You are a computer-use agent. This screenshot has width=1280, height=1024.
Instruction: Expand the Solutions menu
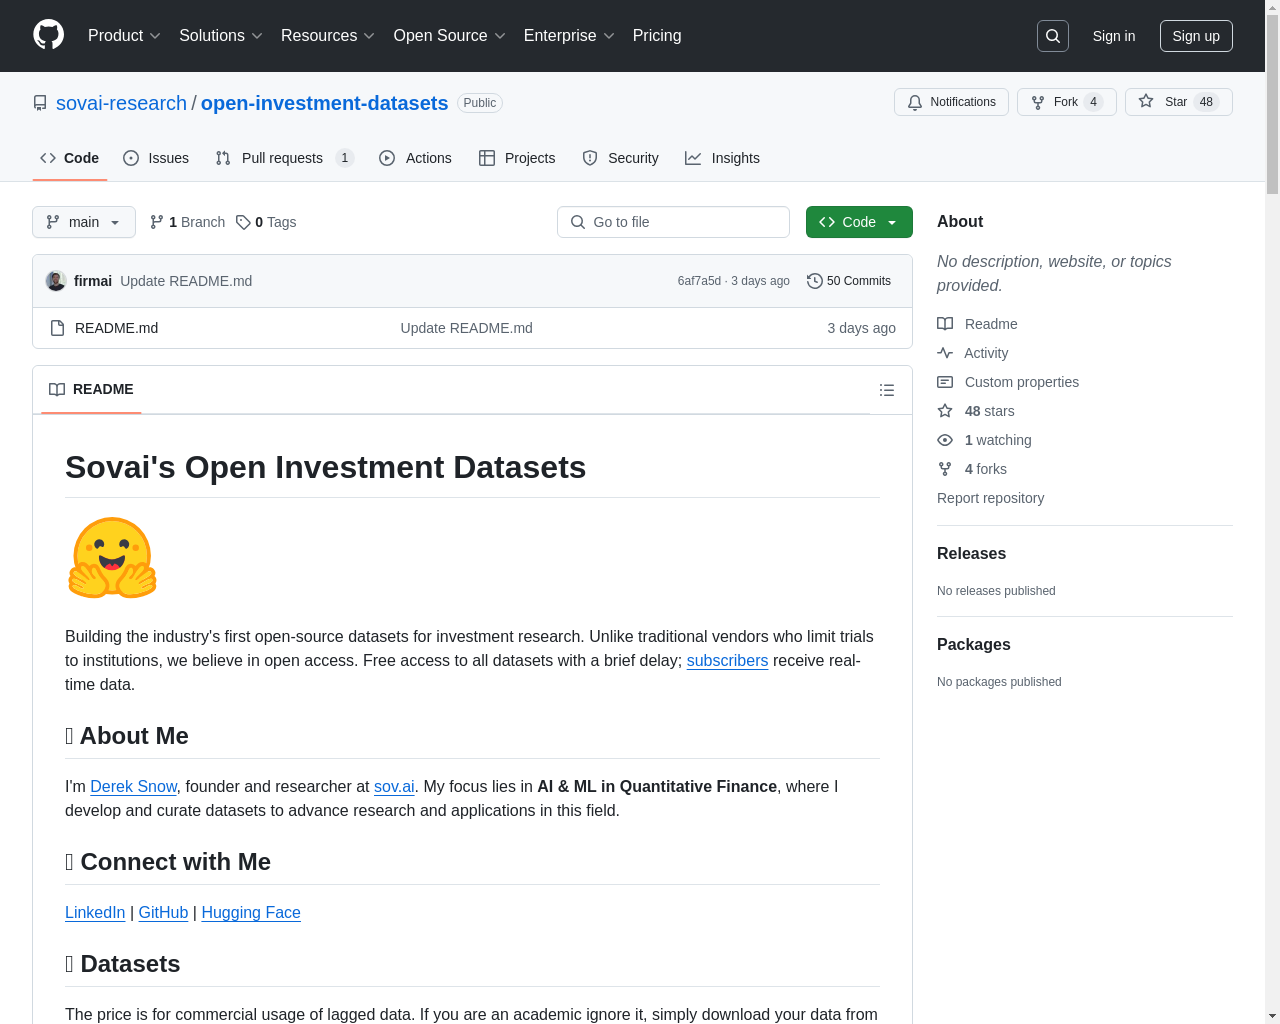tap(221, 36)
